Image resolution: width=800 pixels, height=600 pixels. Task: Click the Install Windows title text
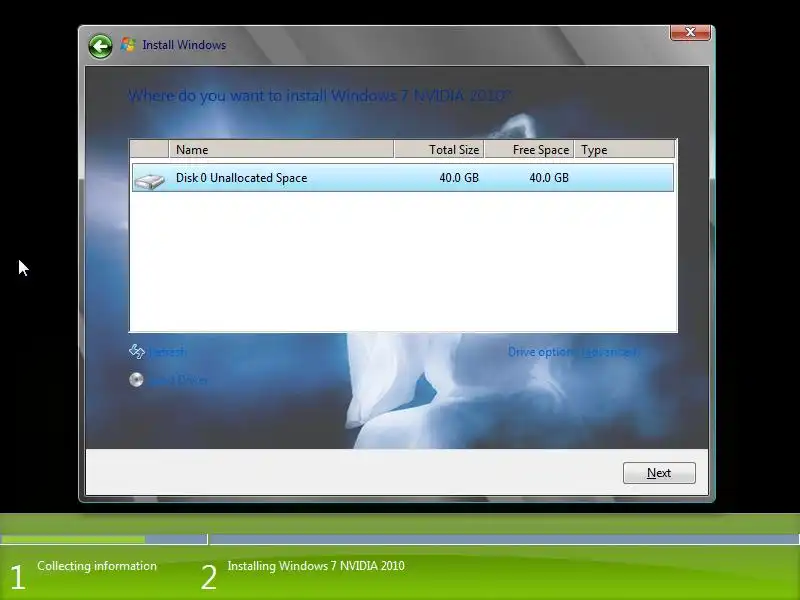(184, 45)
